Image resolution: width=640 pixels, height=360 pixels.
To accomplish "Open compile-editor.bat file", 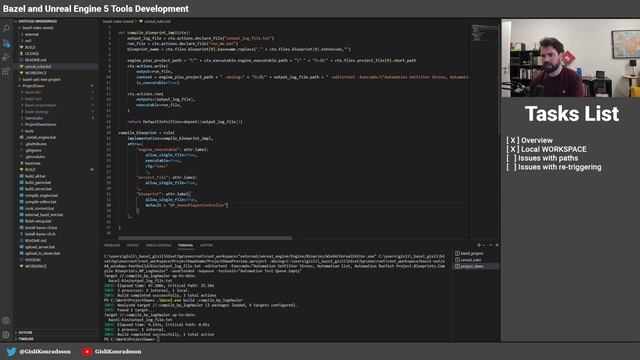I will tap(40, 202).
